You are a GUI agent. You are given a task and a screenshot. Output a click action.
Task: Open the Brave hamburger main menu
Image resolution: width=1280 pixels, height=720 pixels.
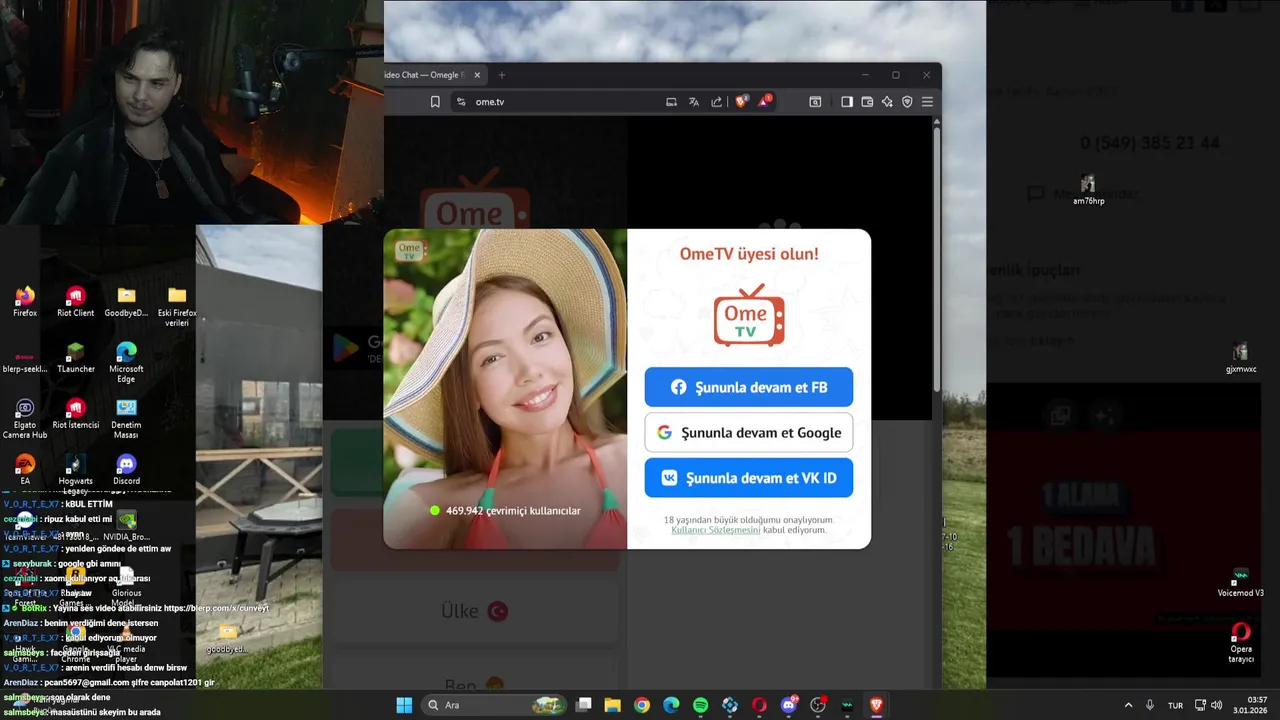coord(927,102)
